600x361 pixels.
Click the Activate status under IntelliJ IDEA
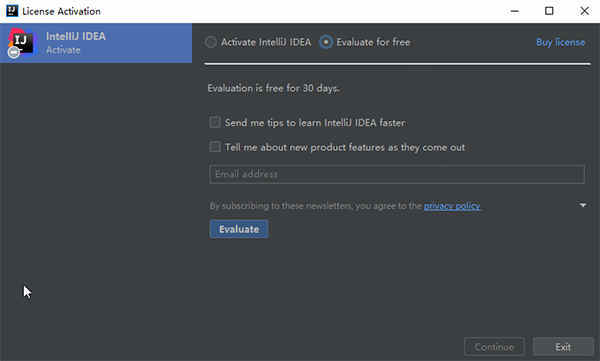coord(63,50)
